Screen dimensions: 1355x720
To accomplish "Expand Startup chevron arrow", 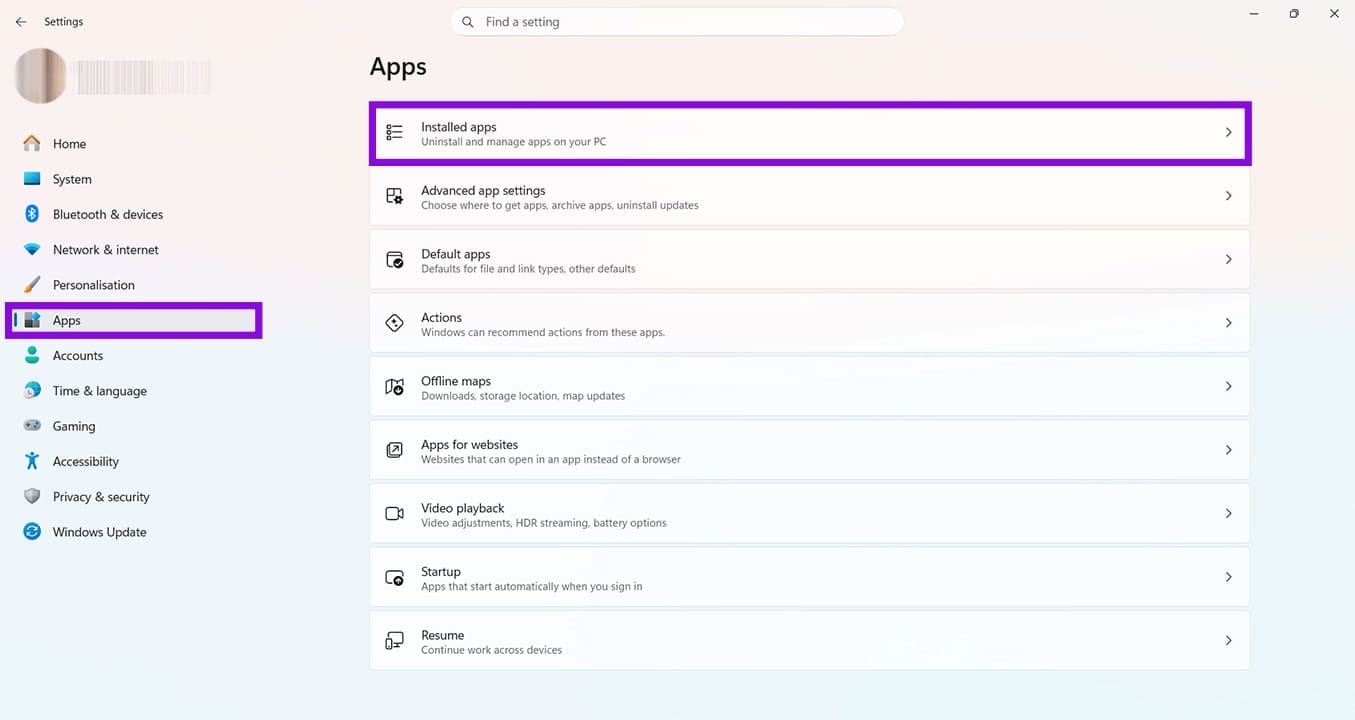I will 1229,577.
